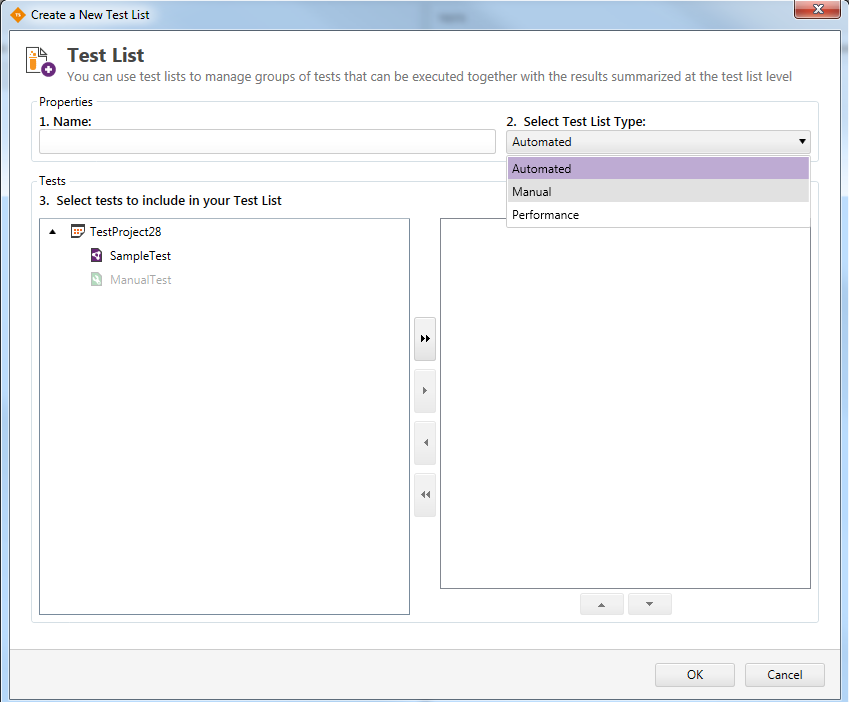Move selected test down in list
This screenshot has height=702, width=849.
pyautogui.click(x=649, y=604)
